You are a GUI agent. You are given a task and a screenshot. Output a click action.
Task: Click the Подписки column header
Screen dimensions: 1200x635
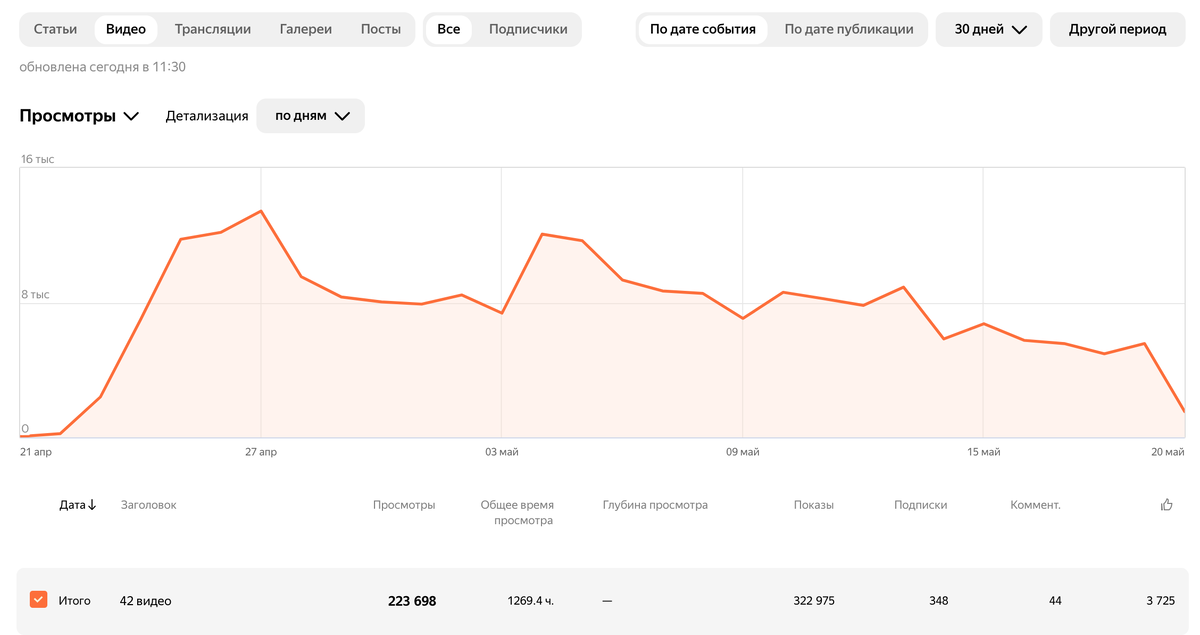[920, 505]
